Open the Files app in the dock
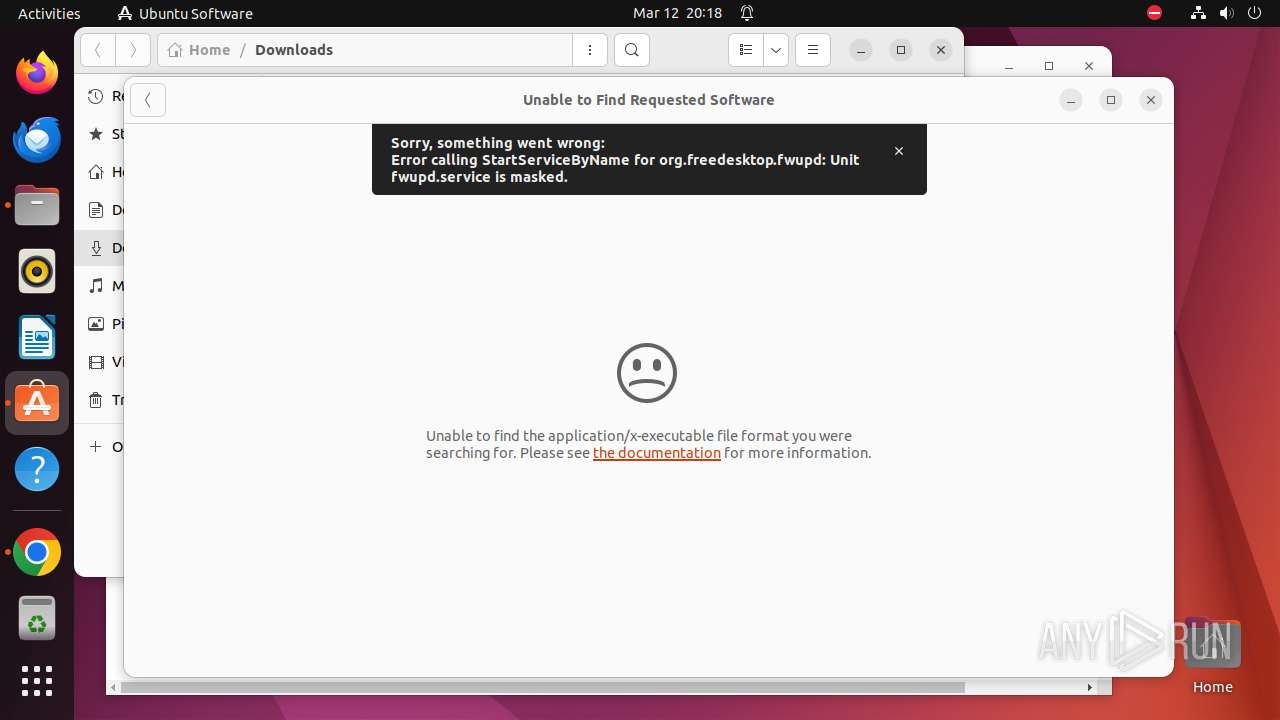This screenshot has width=1280, height=720. pos(37,206)
